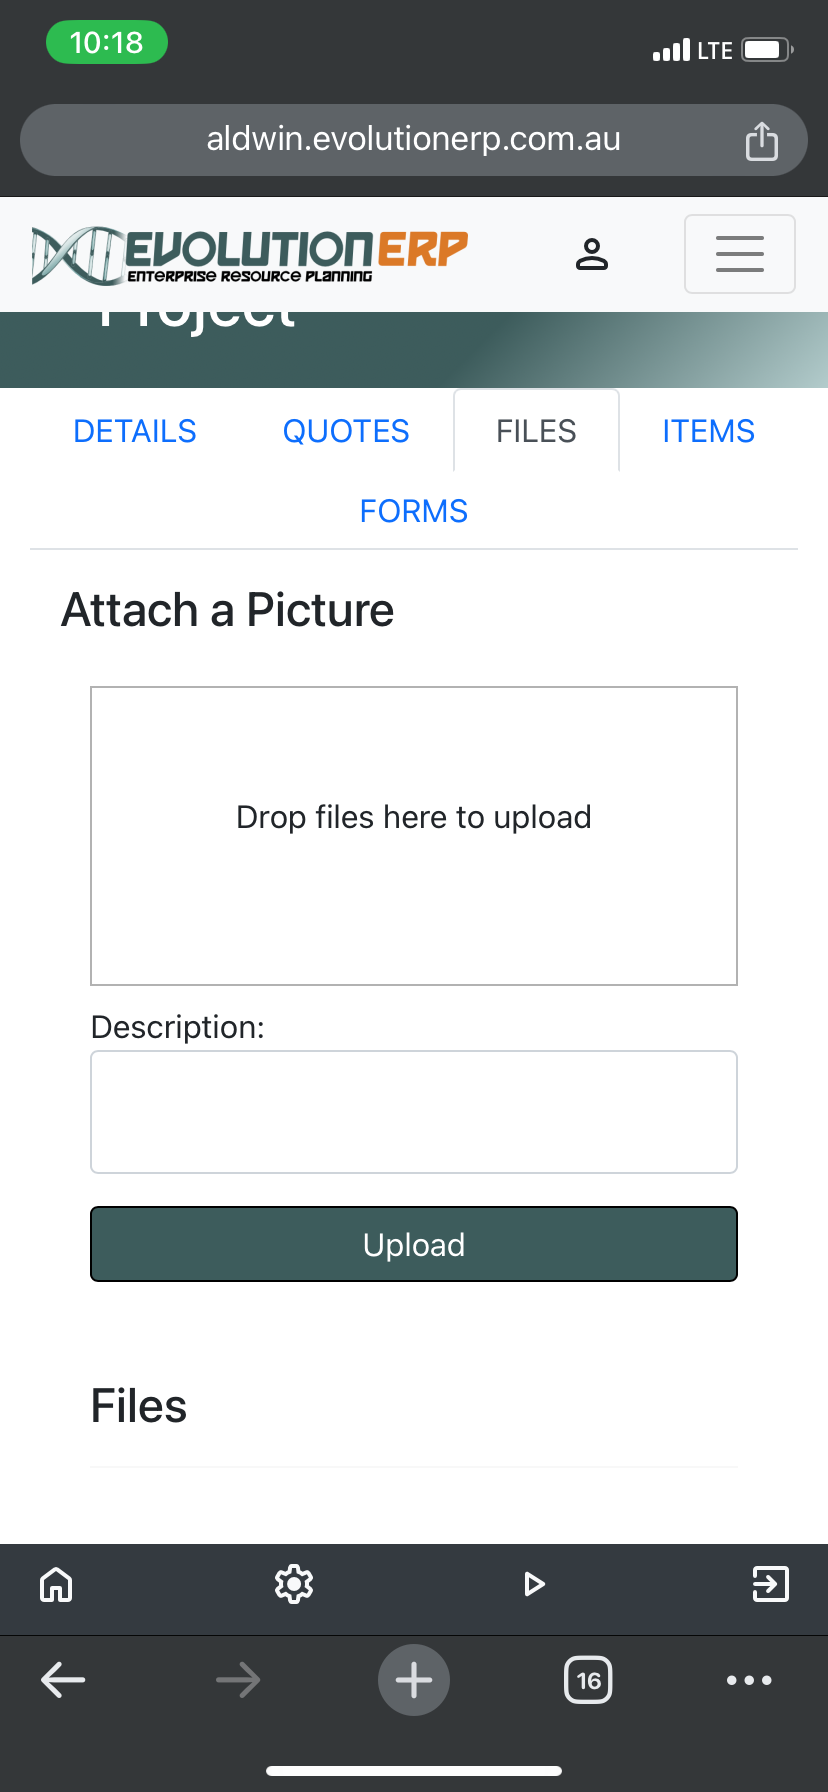Switch to the QUOTES tab
The image size is (828, 1792).
(346, 431)
